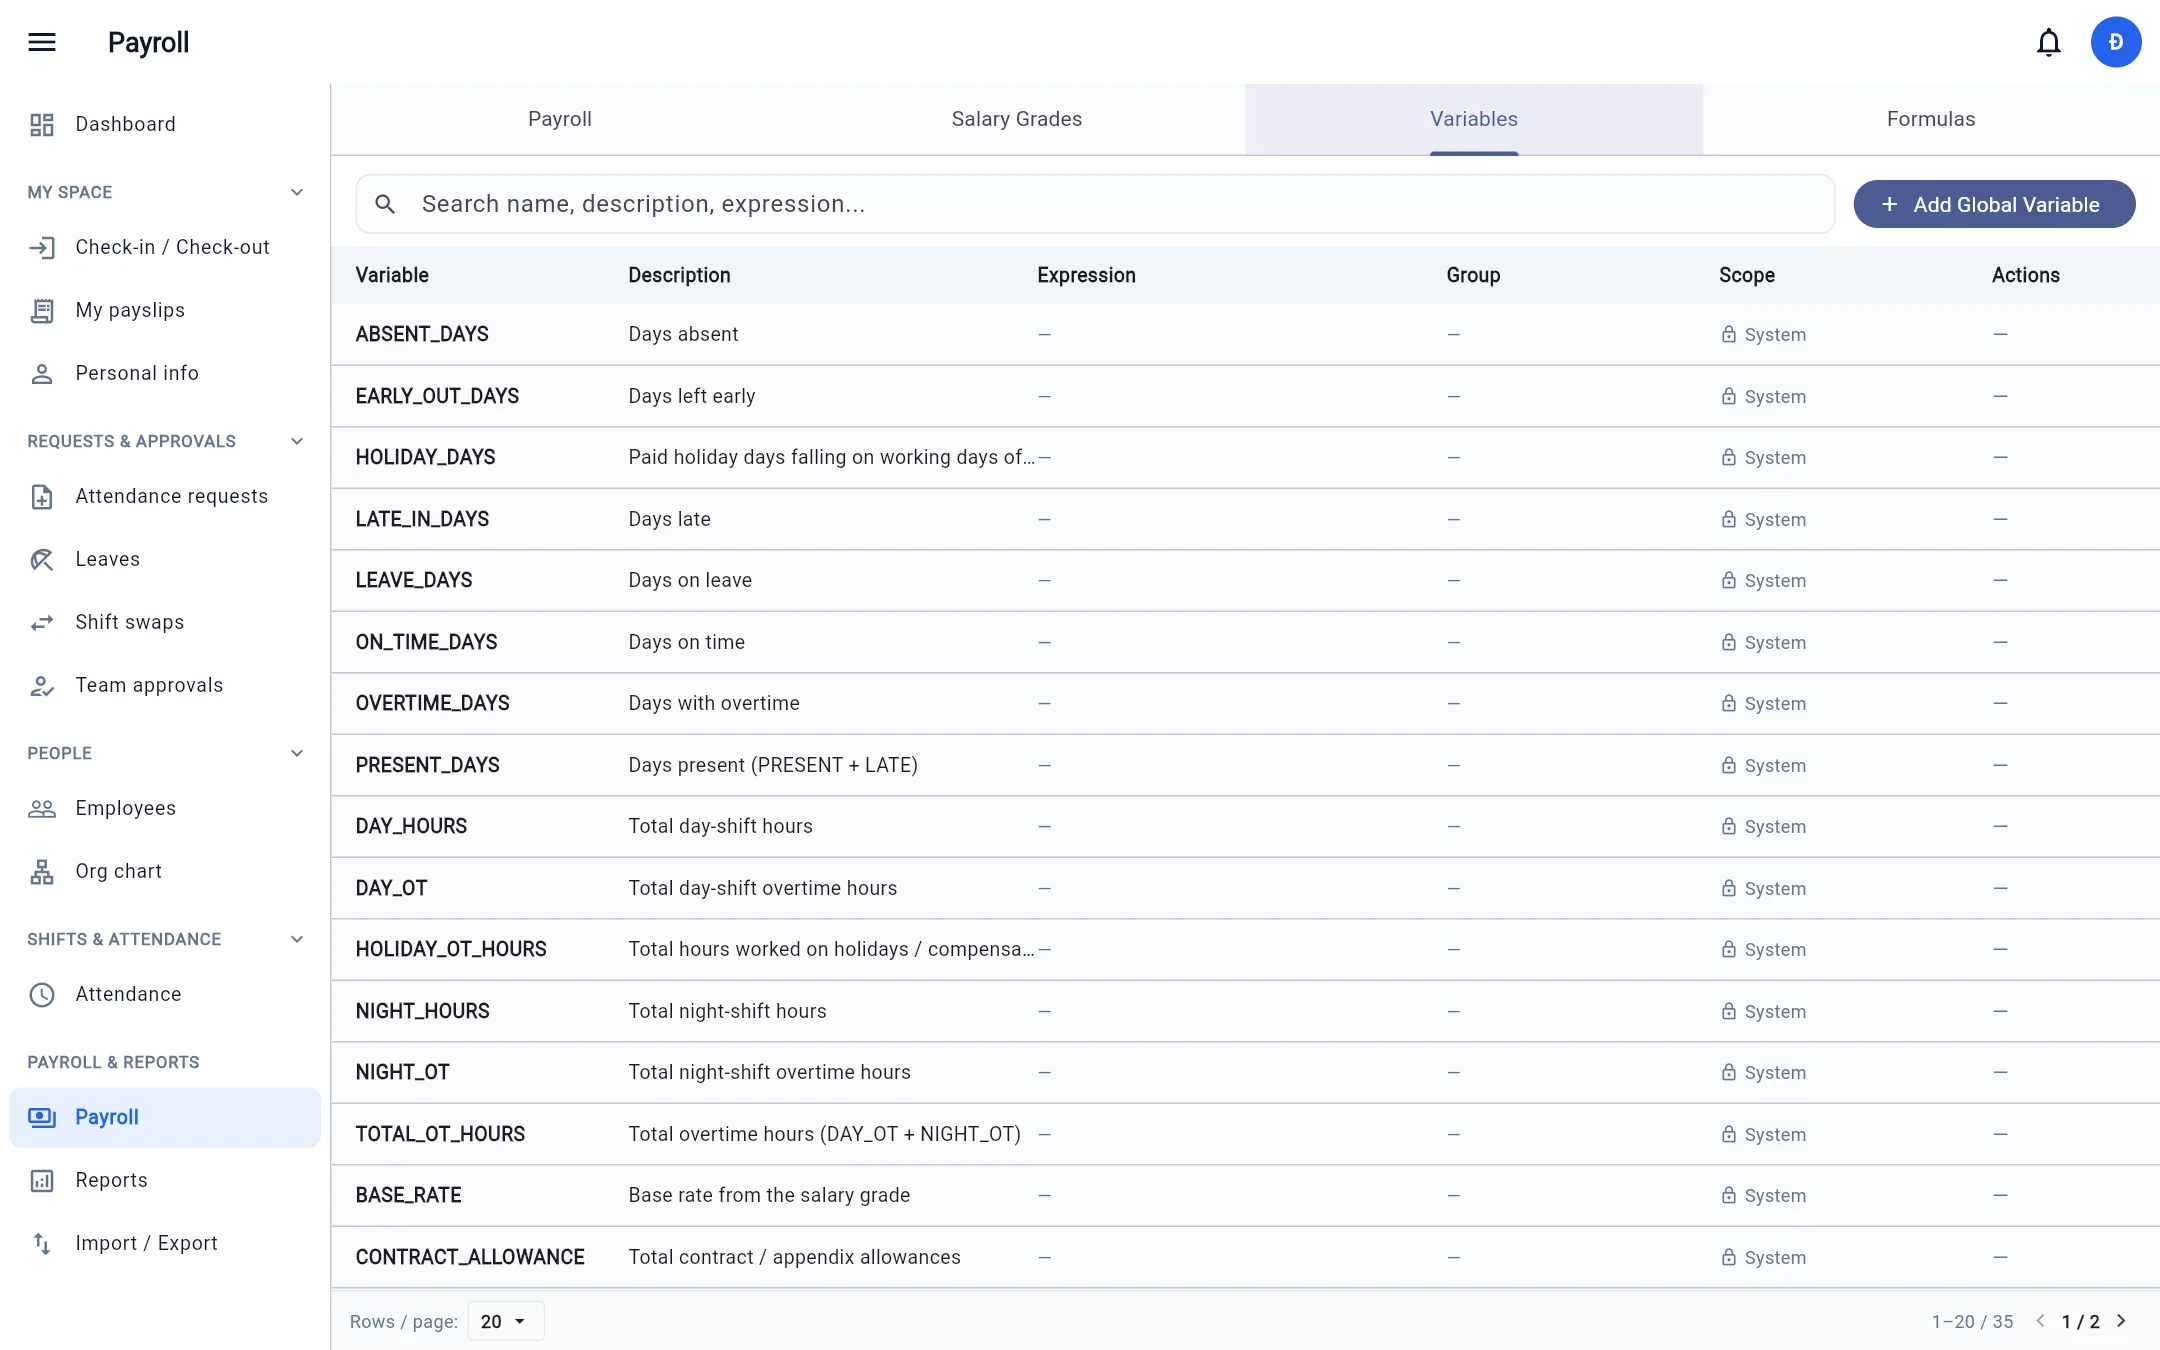This screenshot has width=2160, height=1350.
Task: Click the notifications bell icon
Action: [x=2048, y=42]
